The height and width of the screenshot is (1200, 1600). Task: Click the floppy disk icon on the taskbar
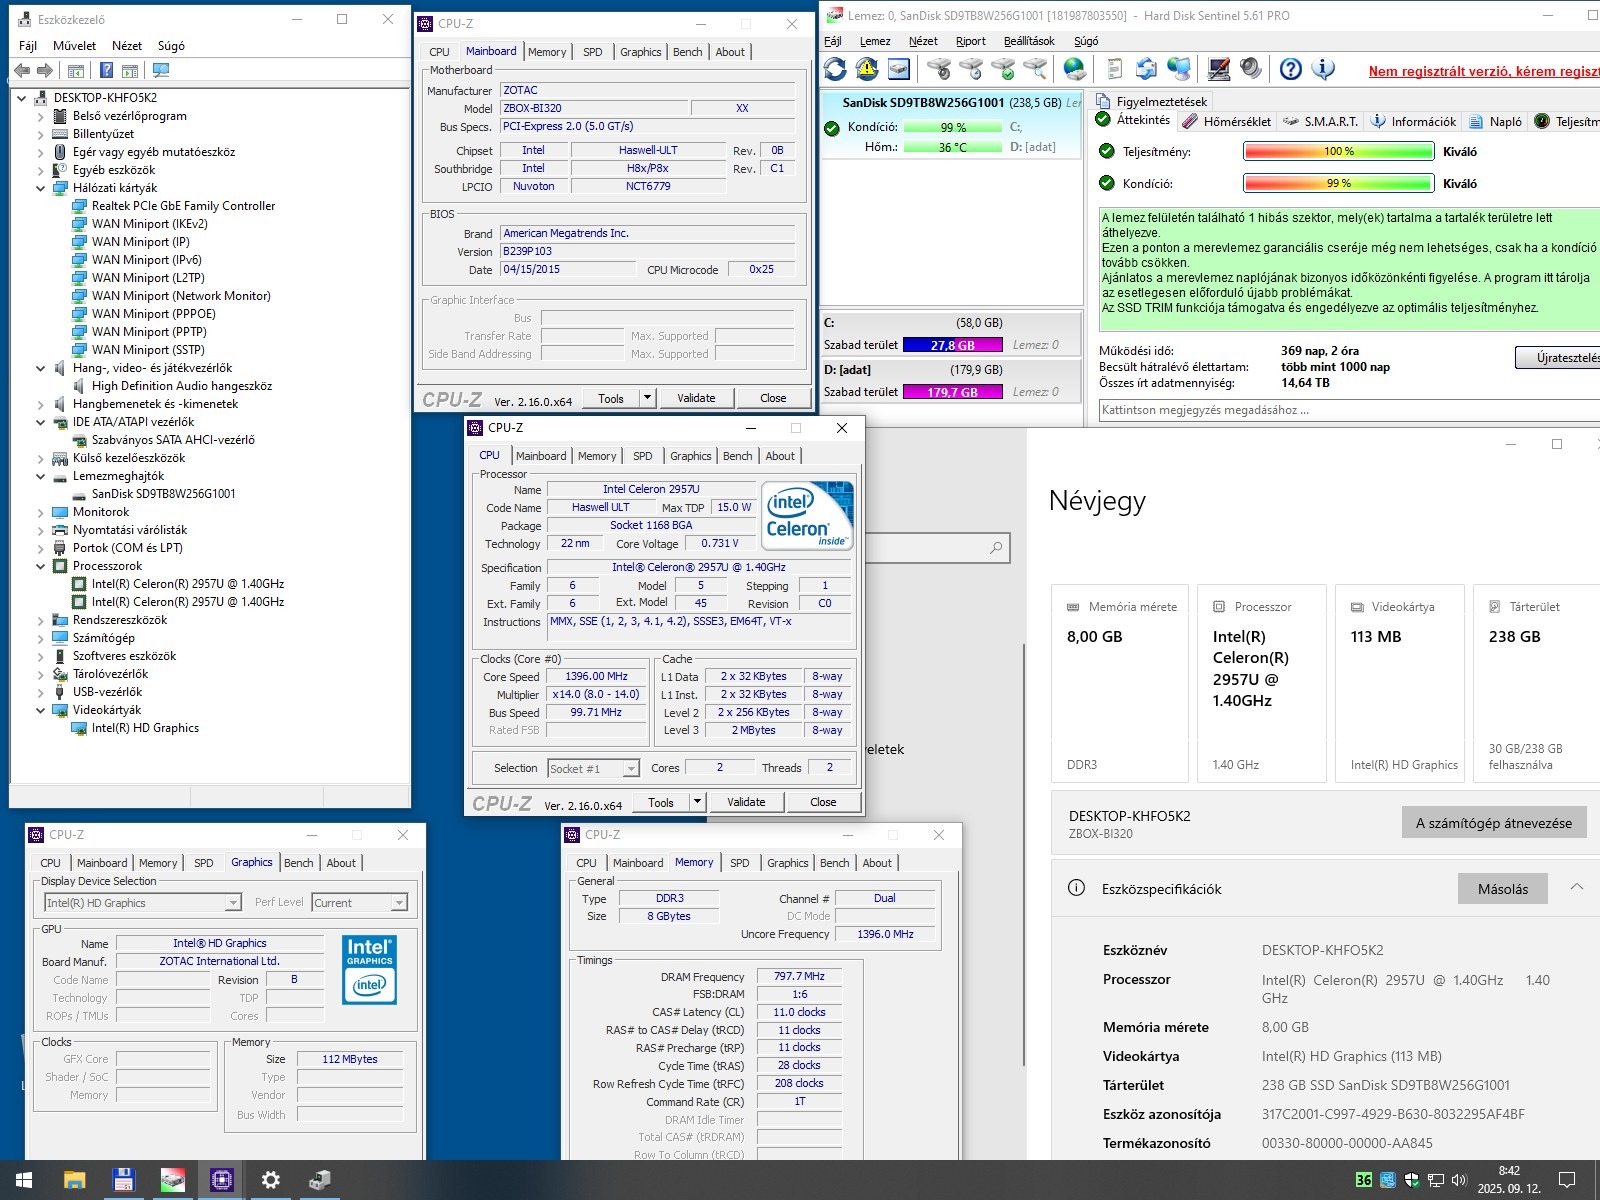click(123, 1180)
